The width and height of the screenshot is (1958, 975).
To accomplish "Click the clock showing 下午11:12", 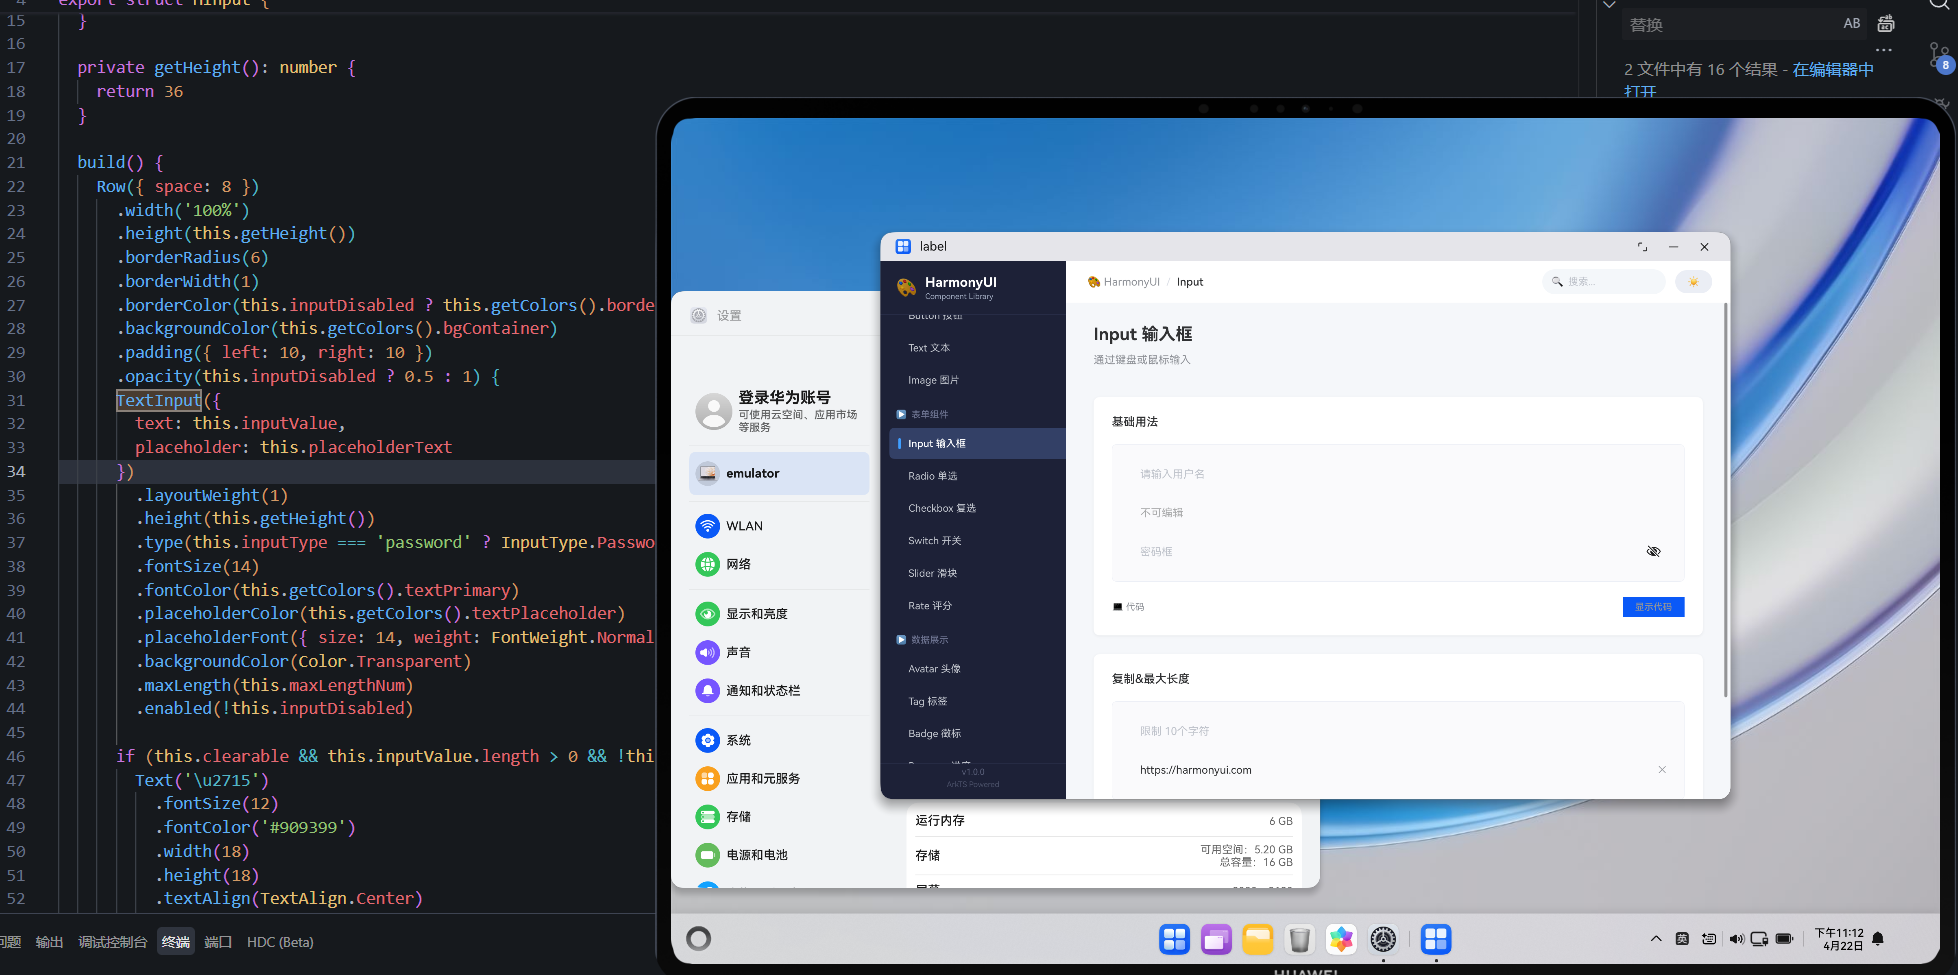I will (x=1839, y=939).
